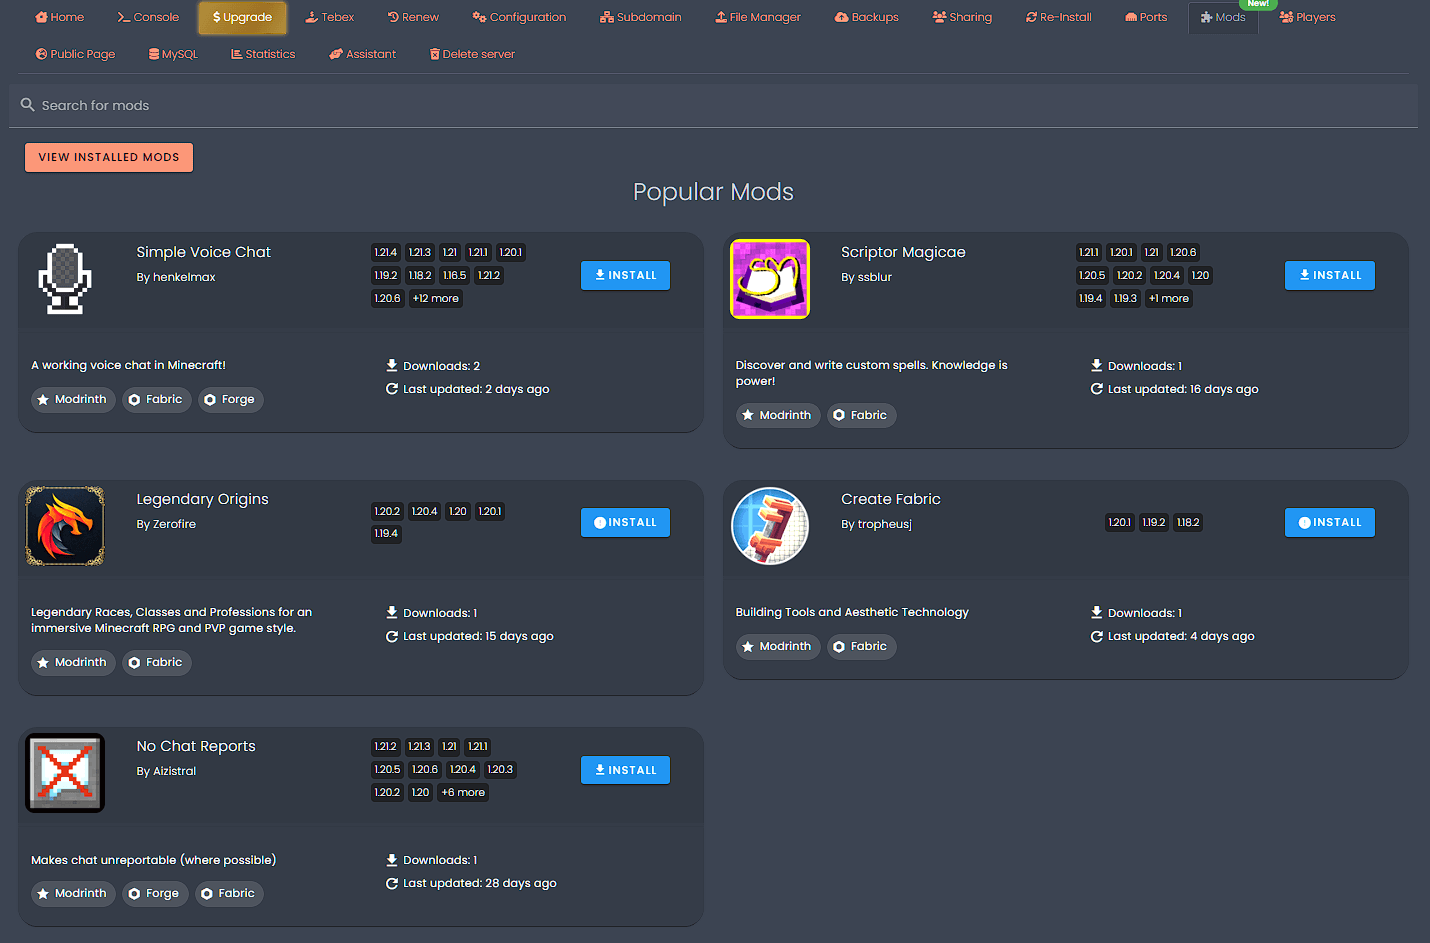The image size is (1430, 943).
Task: Open the Sharing tab
Action: coord(962,17)
